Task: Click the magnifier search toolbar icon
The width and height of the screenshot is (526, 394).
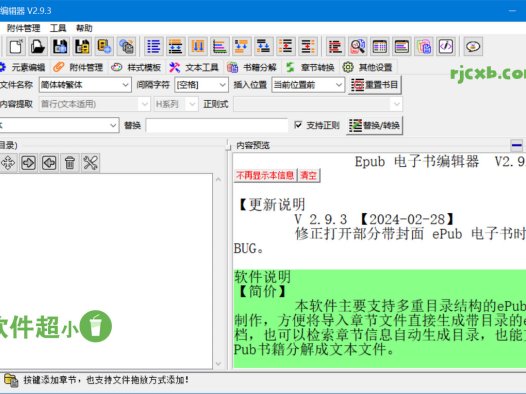Action: [x=358, y=46]
